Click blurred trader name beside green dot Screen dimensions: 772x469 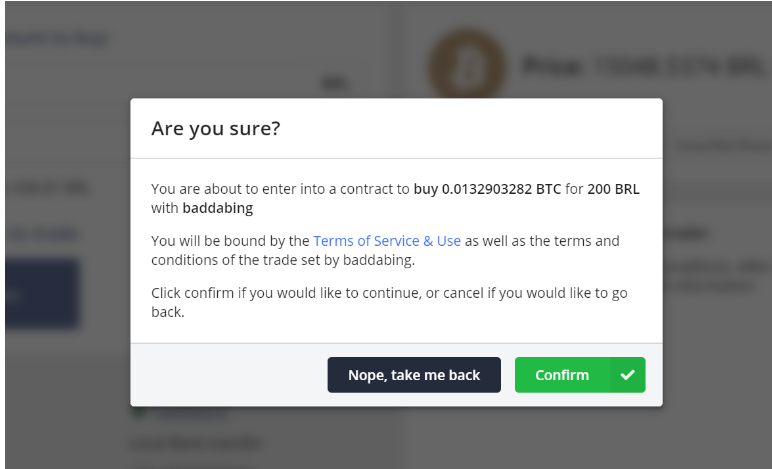(191, 413)
